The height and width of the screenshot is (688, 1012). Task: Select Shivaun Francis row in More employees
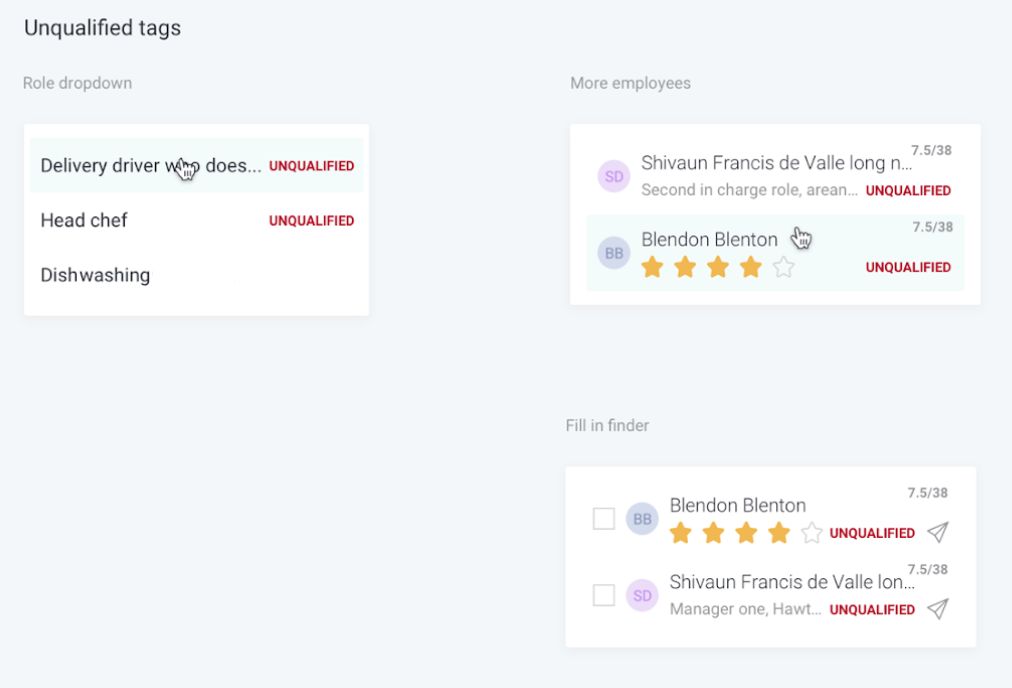tap(775, 176)
